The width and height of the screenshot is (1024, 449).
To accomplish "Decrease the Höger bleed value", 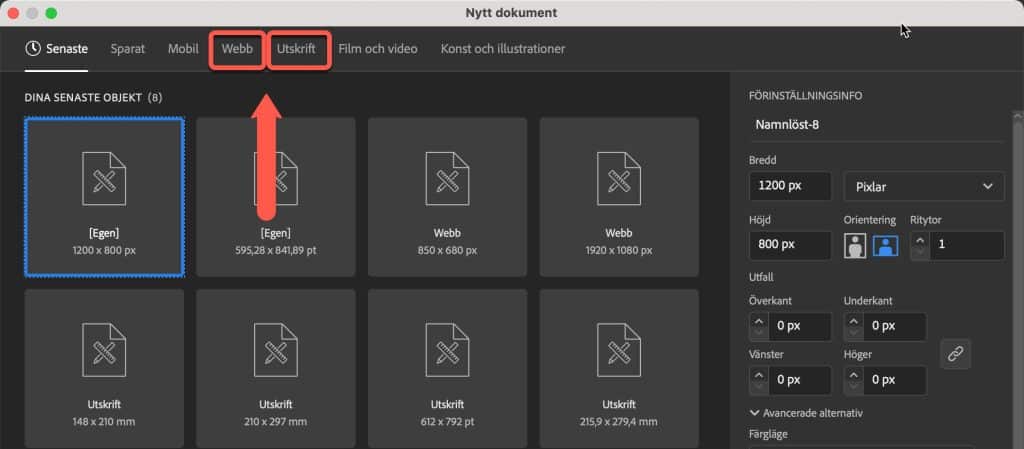I will 854,386.
